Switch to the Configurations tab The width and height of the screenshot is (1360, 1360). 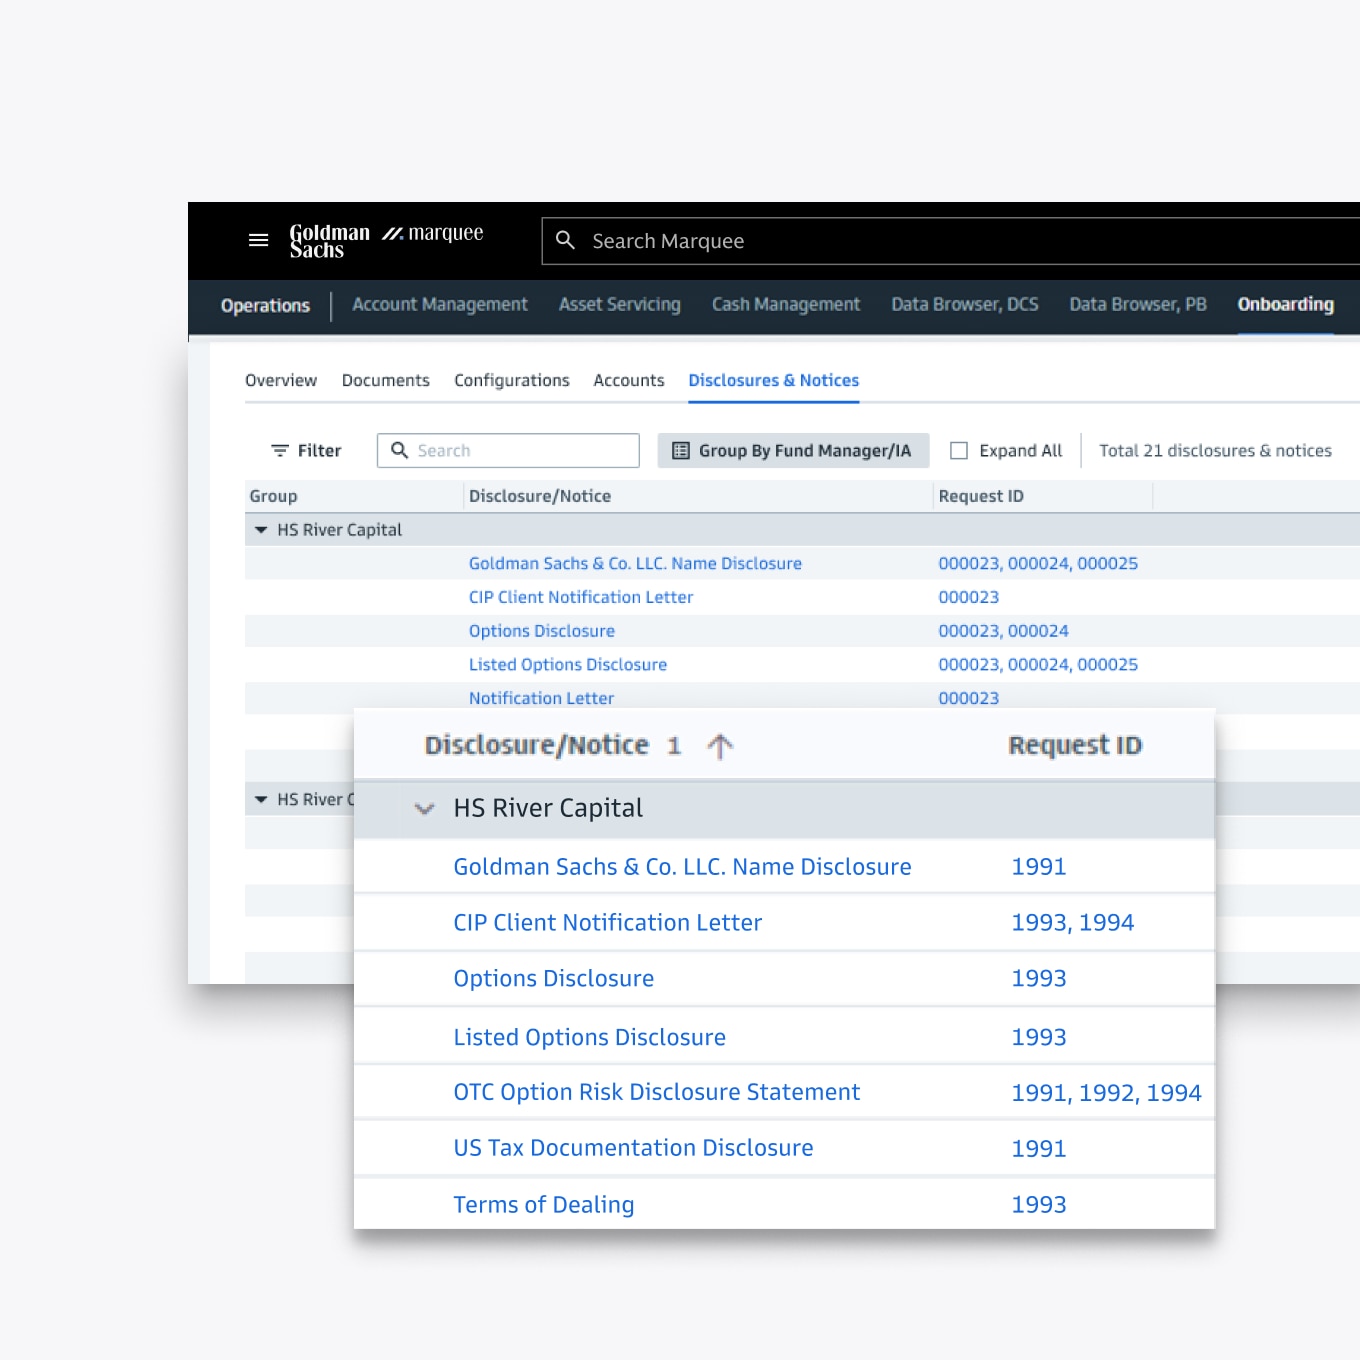(512, 380)
